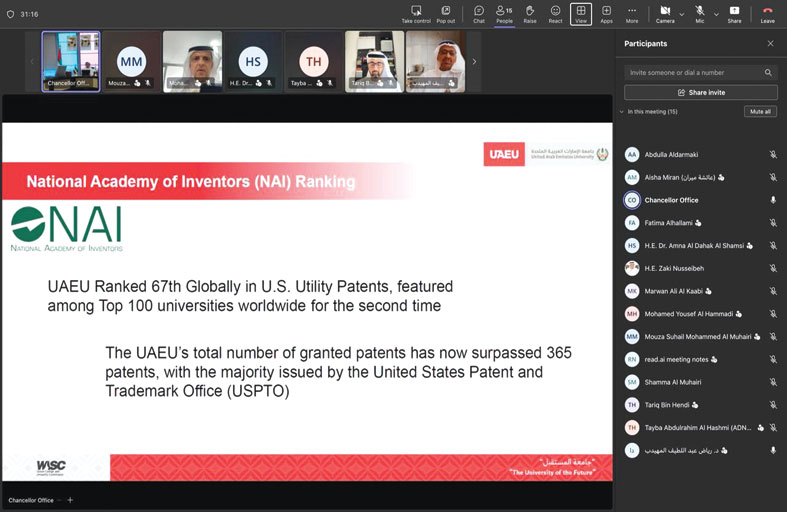This screenshot has width=787, height=512.
Task: Click the Share screen icon
Action: click(x=734, y=13)
